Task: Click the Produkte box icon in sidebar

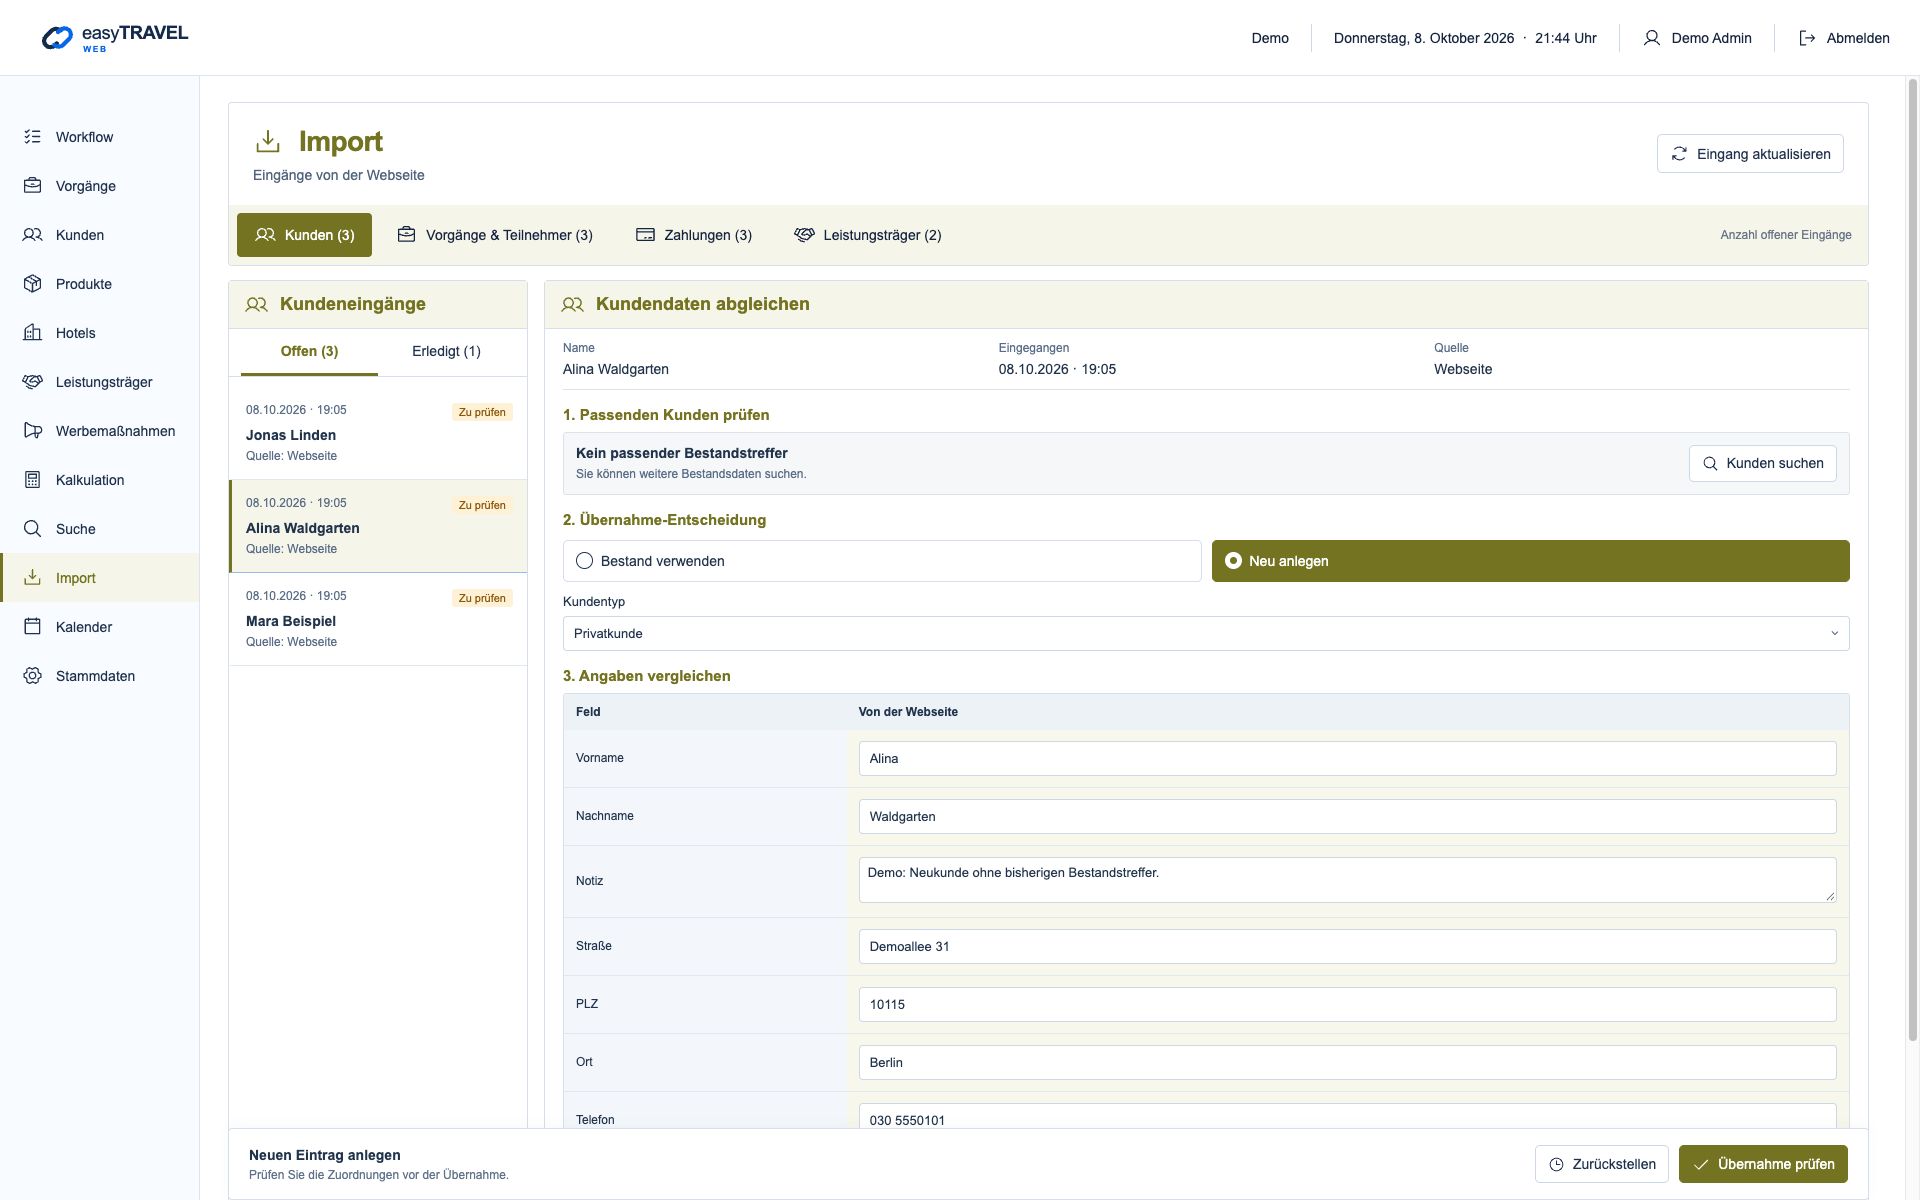Action: pyautogui.click(x=33, y=284)
